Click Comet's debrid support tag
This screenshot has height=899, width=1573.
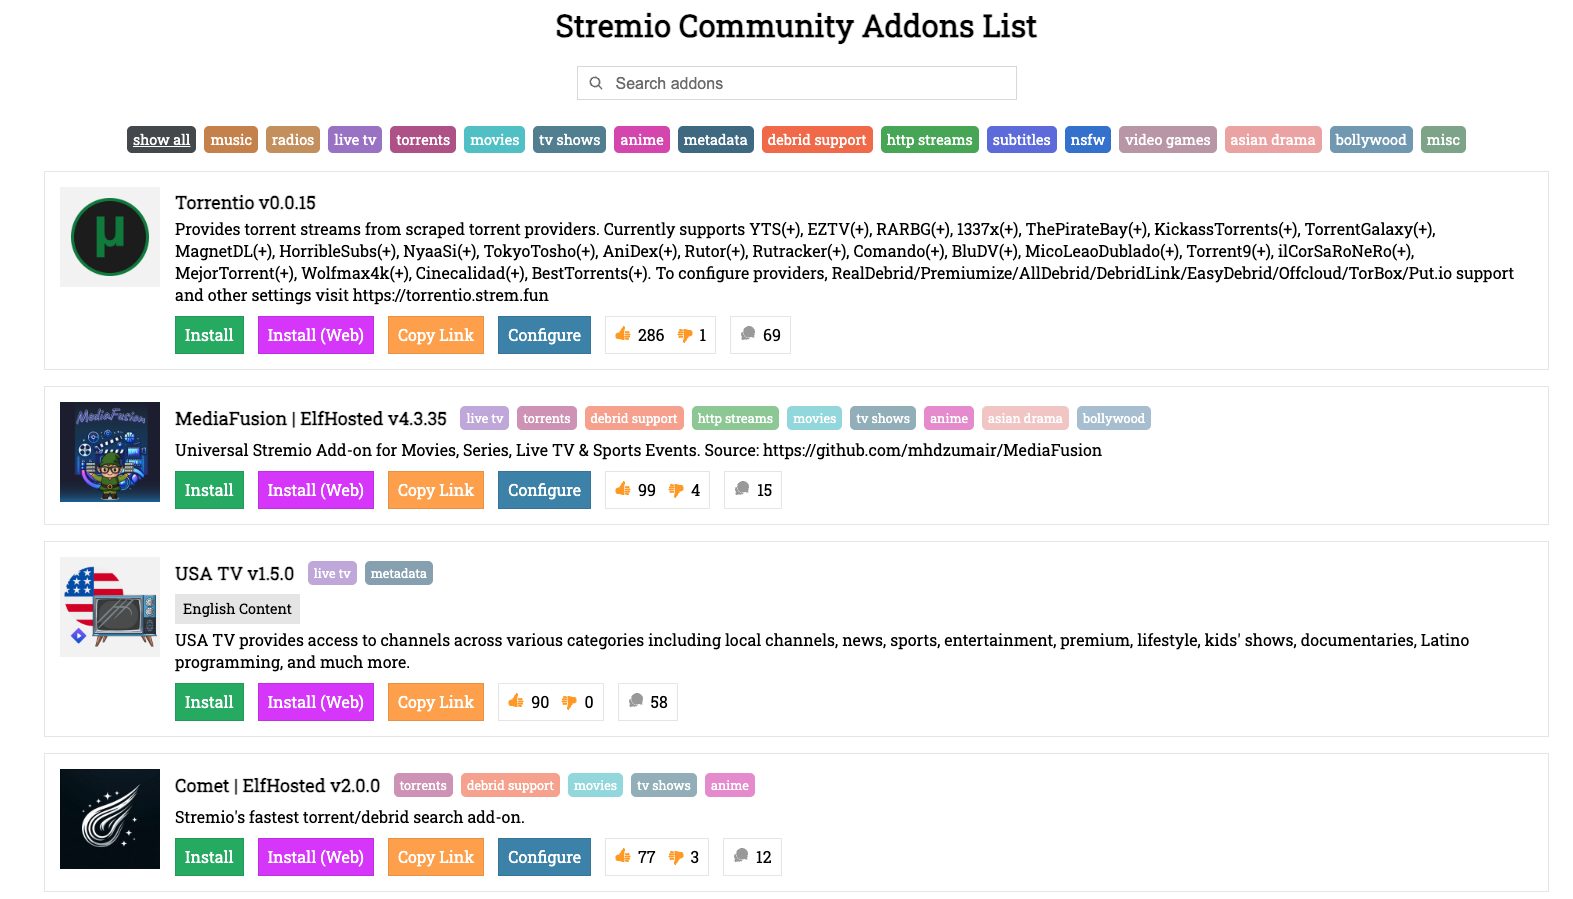click(x=510, y=785)
